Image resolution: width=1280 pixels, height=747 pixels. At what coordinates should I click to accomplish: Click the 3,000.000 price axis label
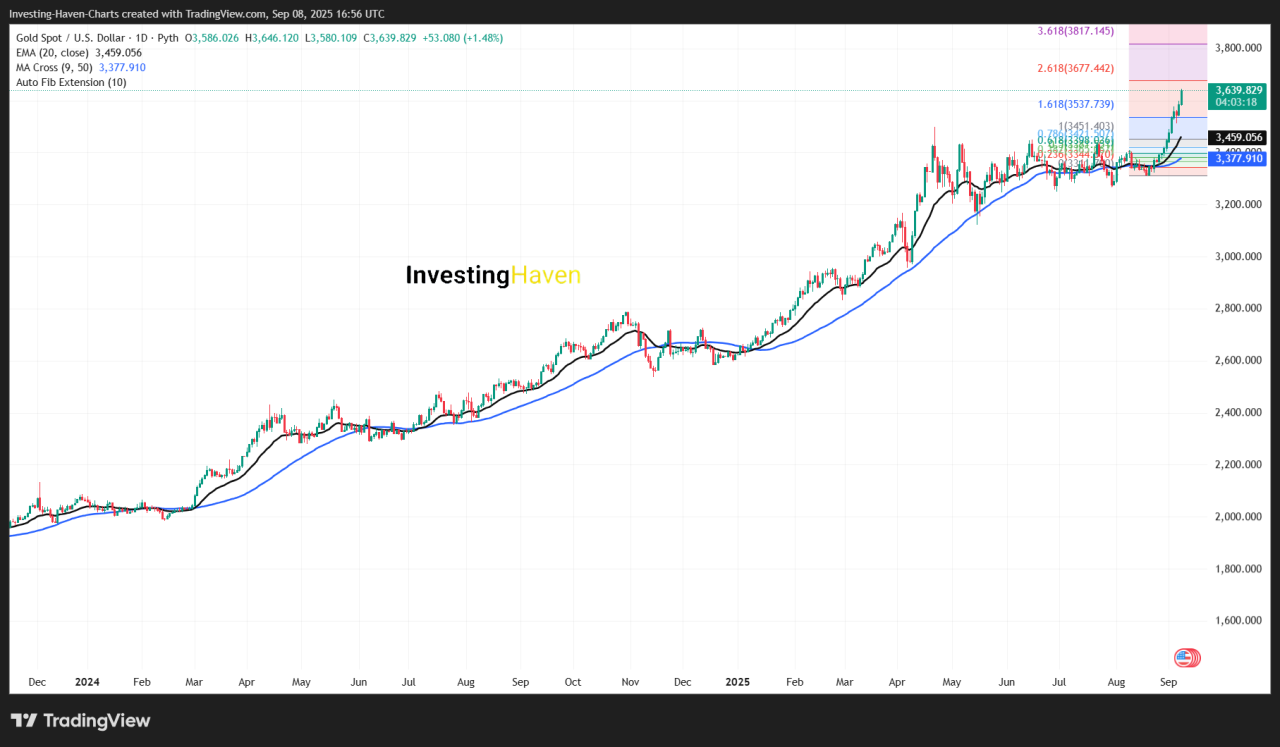1238,256
